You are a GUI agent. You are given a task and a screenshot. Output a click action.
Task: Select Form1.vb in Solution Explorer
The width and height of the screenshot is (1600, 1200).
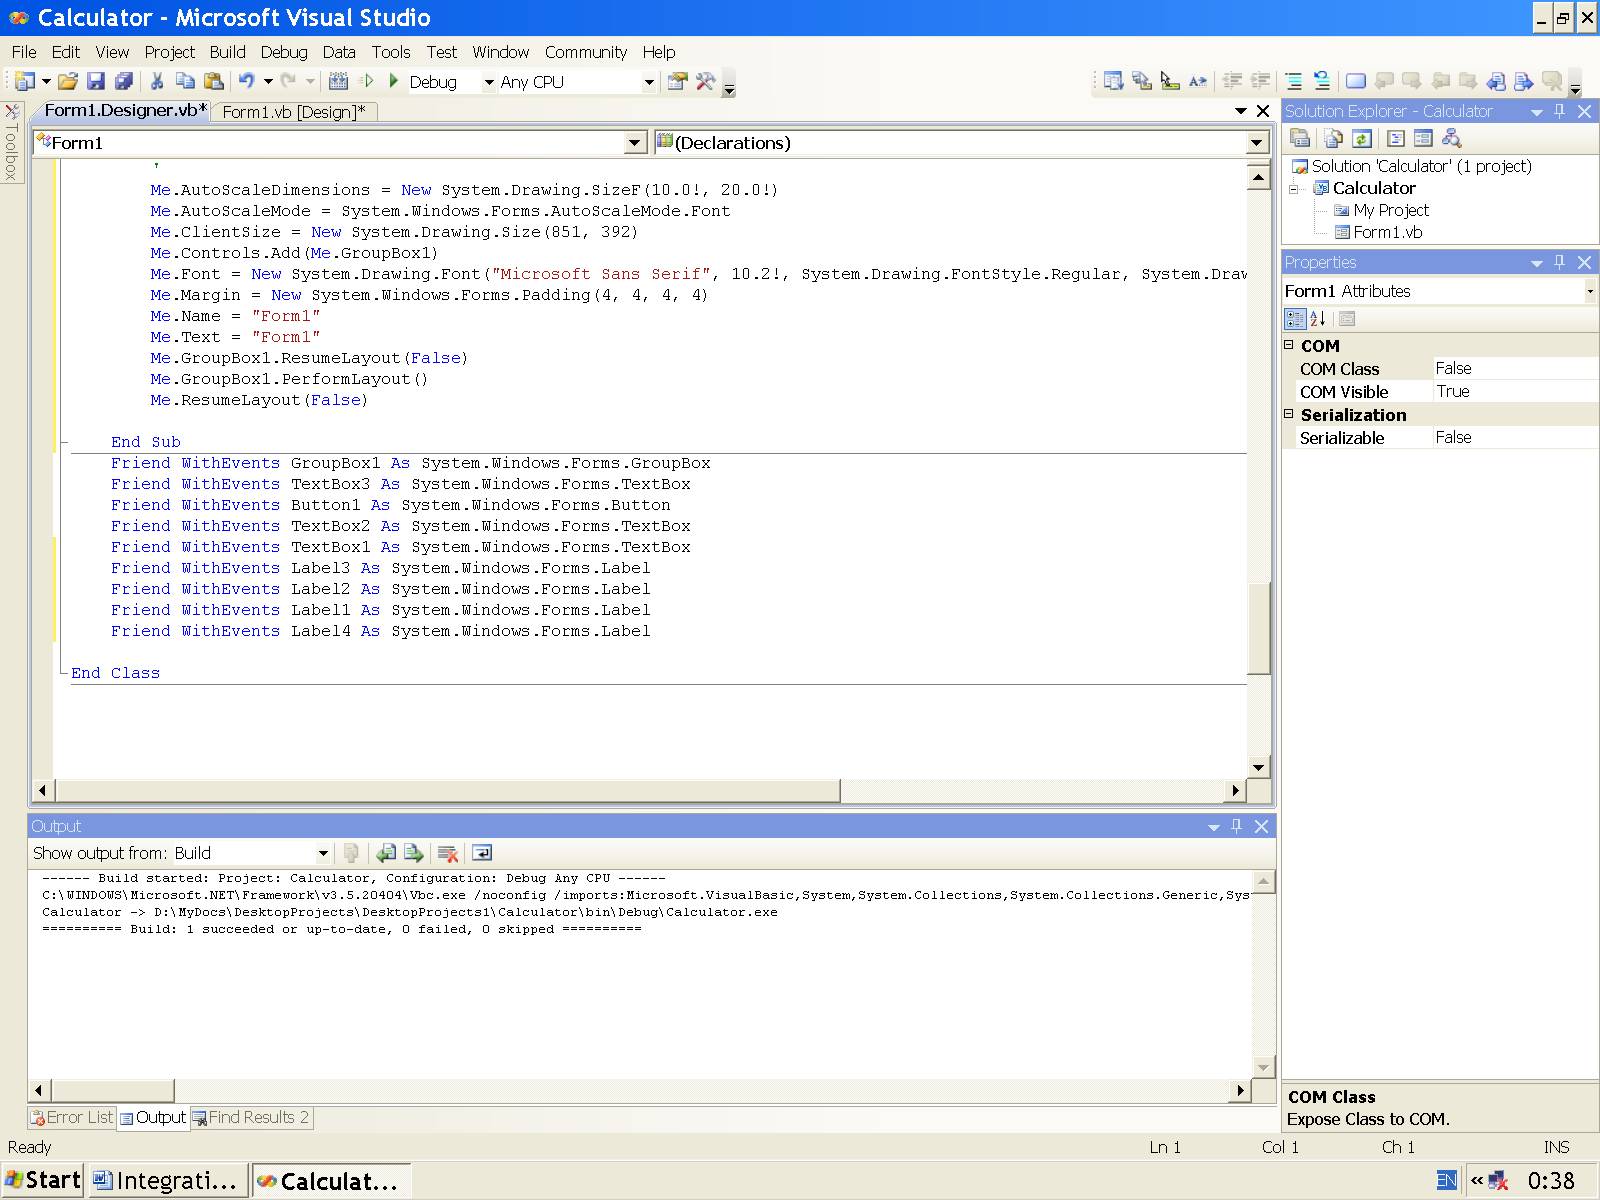pos(1387,232)
